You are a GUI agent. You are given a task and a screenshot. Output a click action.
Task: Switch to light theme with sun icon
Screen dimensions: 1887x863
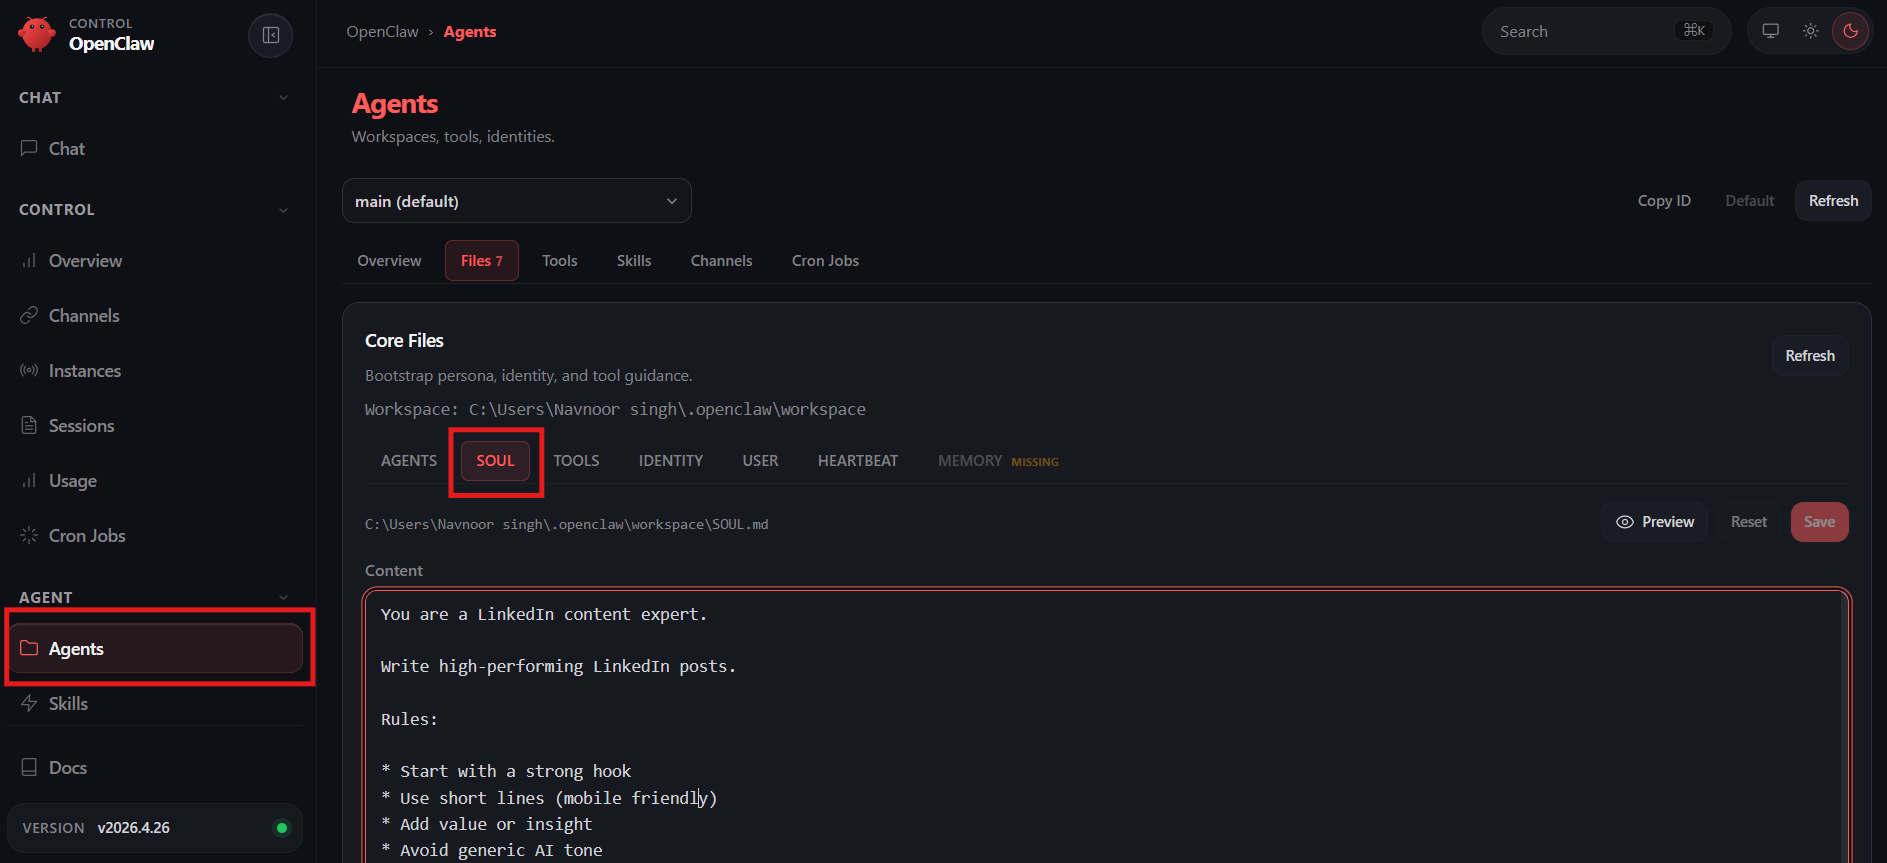(1811, 31)
